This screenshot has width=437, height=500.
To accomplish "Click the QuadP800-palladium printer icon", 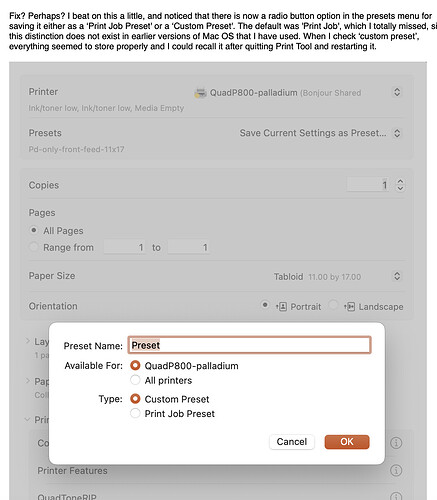I will pos(200,93).
